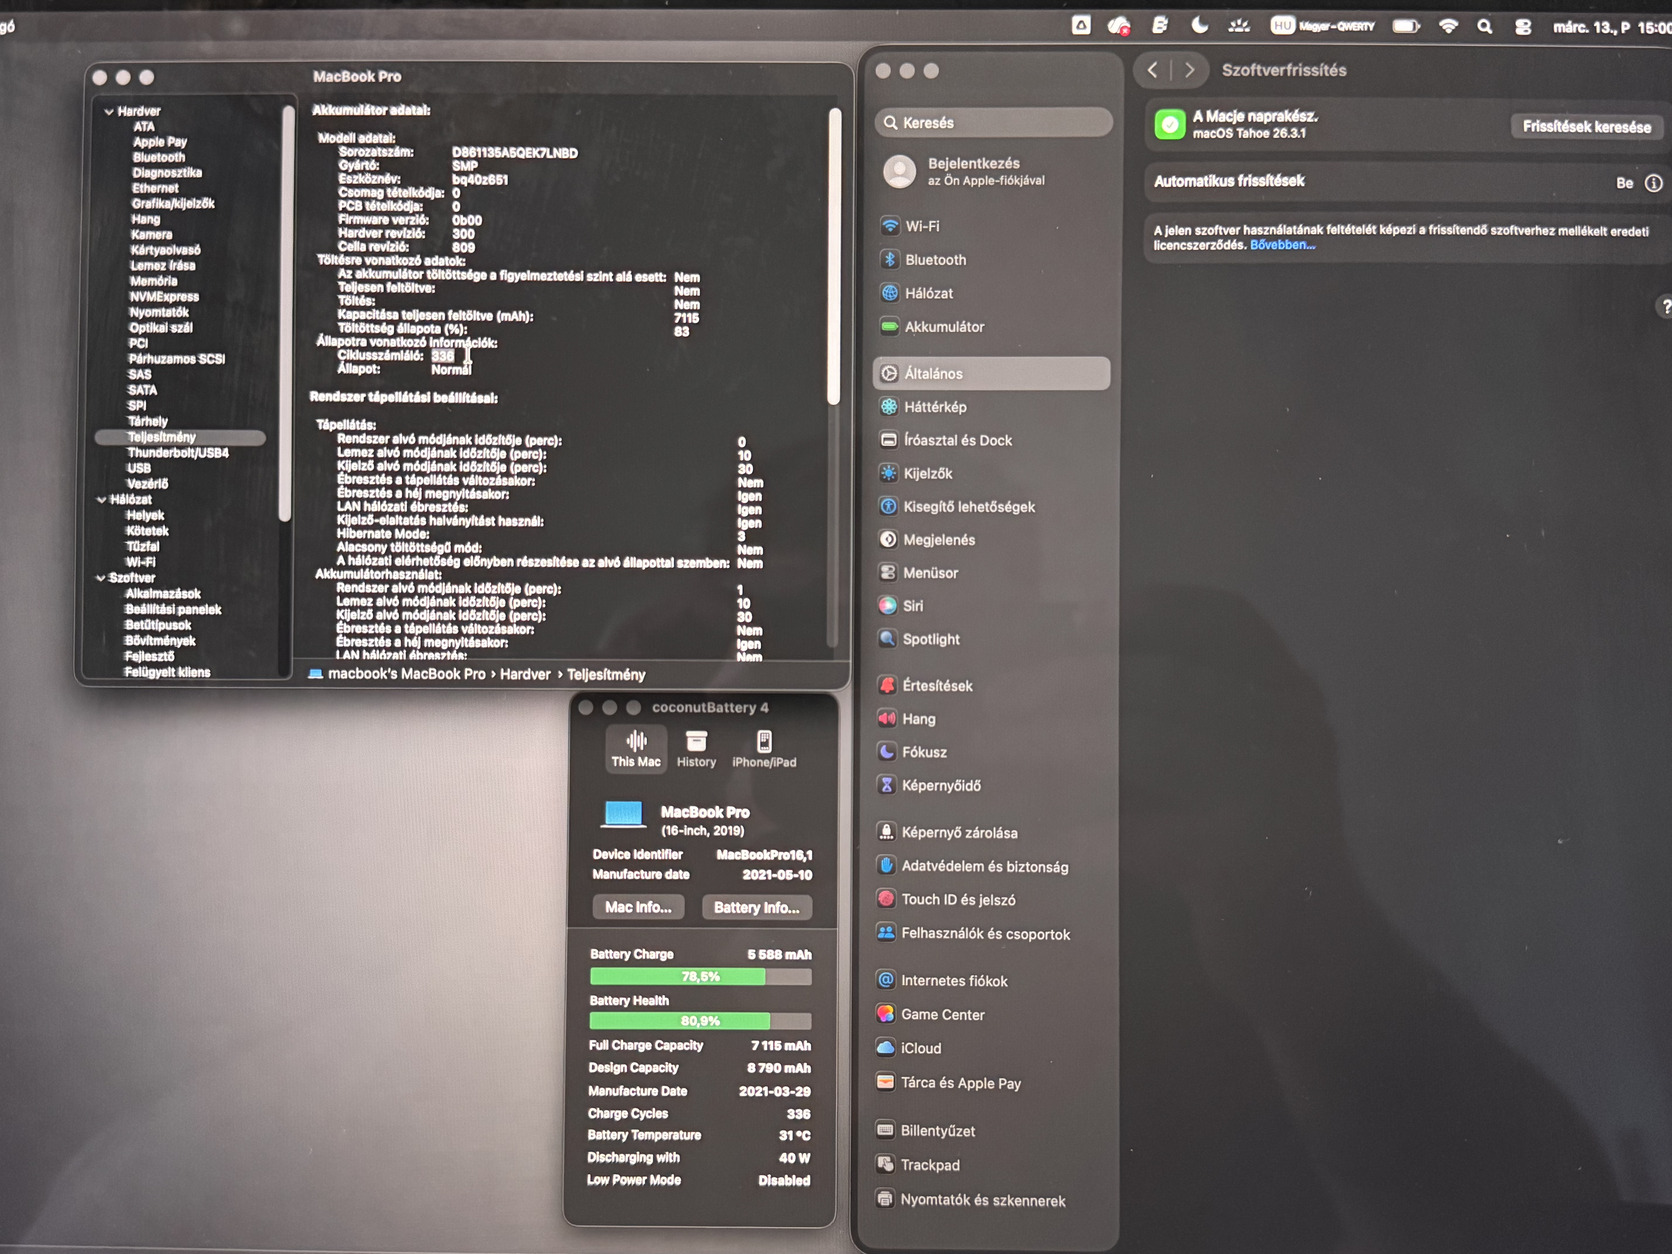Click the Battery Health progress bar
The image size is (1672, 1254).
pyautogui.click(x=700, y=1021)
